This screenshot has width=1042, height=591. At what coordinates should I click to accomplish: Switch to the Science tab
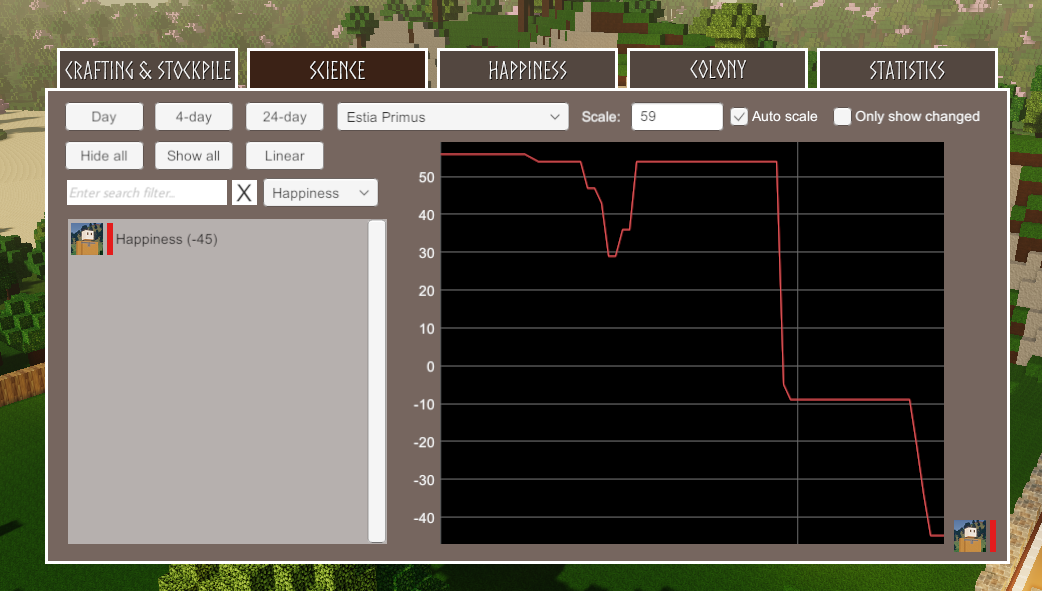click(337, 69)
